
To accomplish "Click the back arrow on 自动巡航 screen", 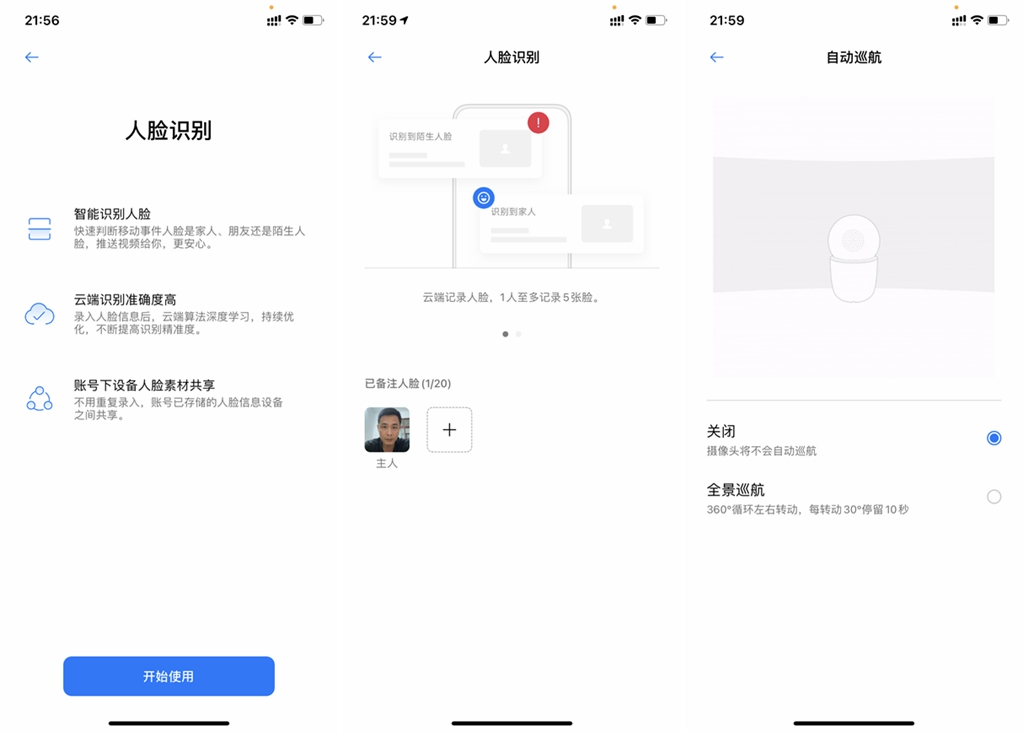I will [x=716, y=57].
